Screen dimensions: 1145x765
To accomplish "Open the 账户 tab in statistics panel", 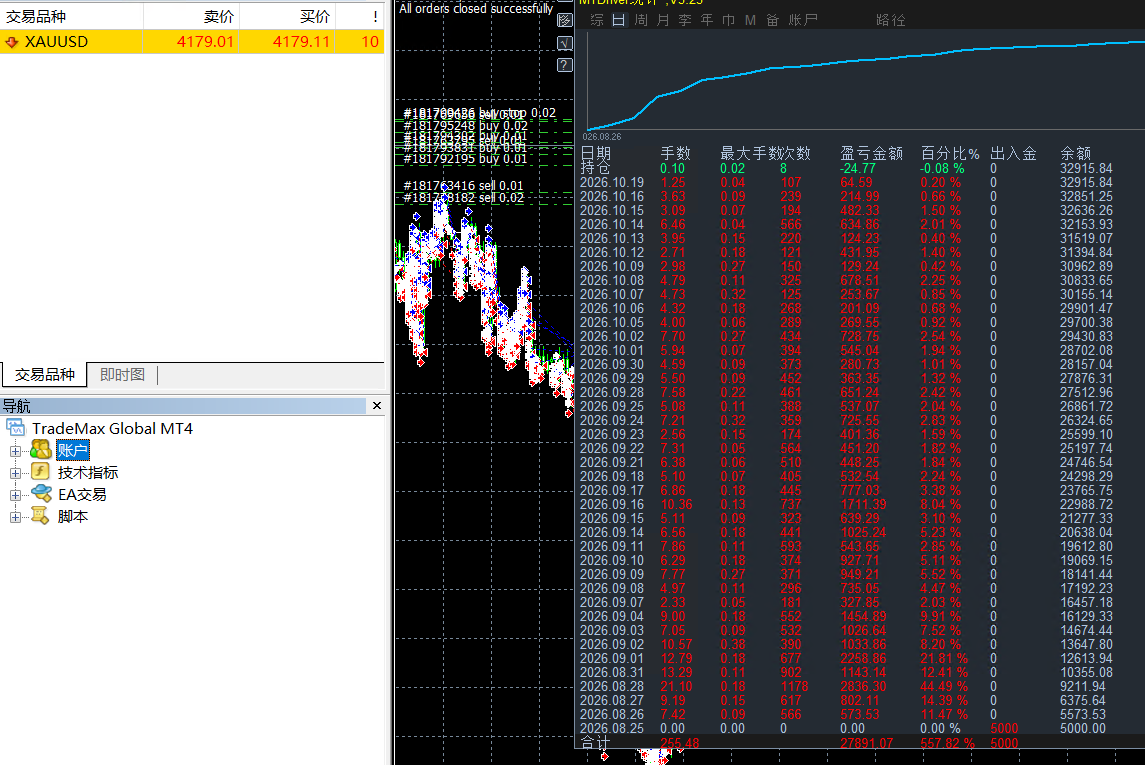I will tap(803, 20).
